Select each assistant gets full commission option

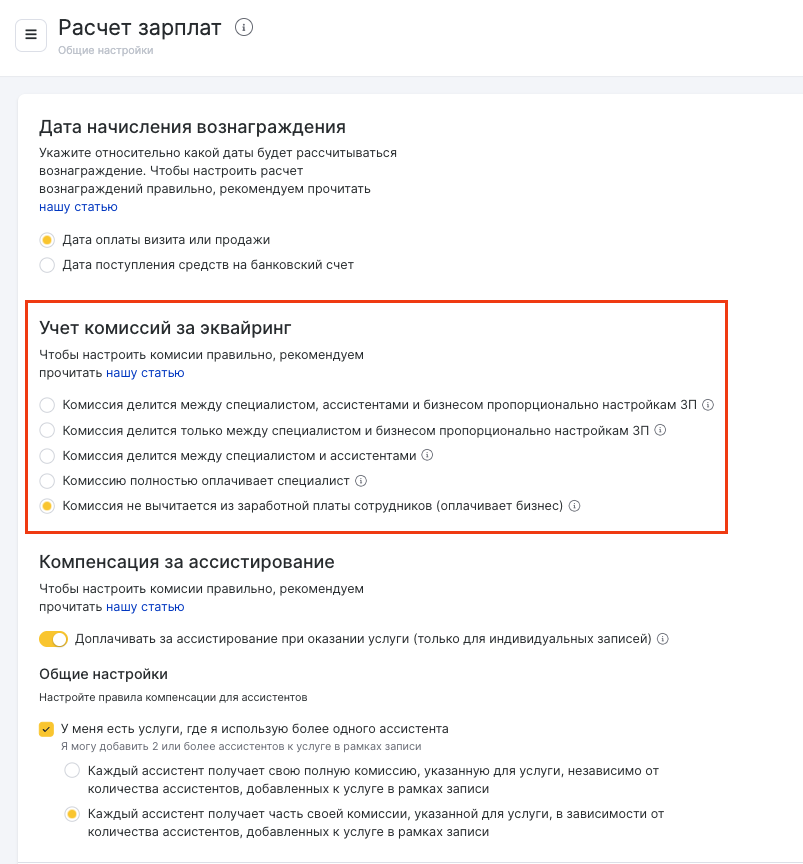pyautogui.click(x=72, y=771)
